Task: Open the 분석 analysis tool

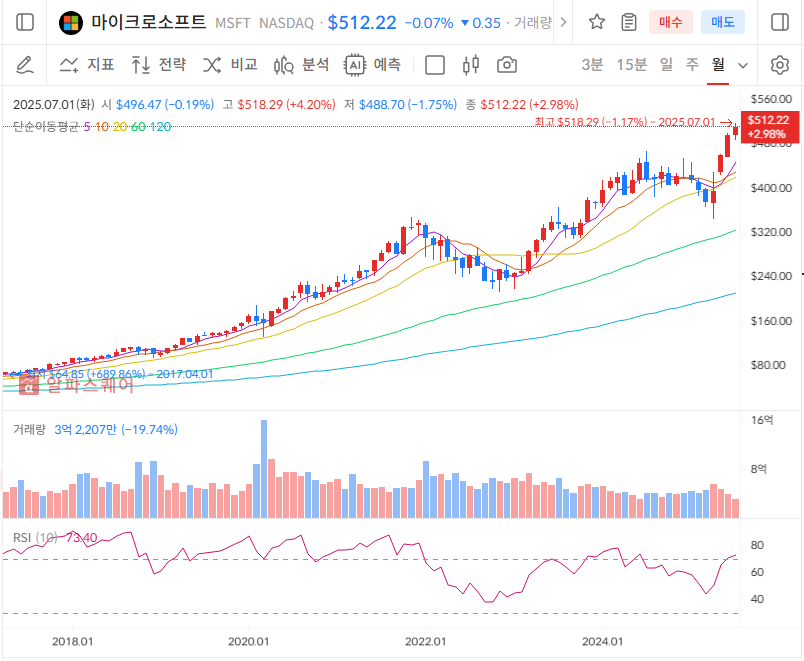Action: click(301, 65)
